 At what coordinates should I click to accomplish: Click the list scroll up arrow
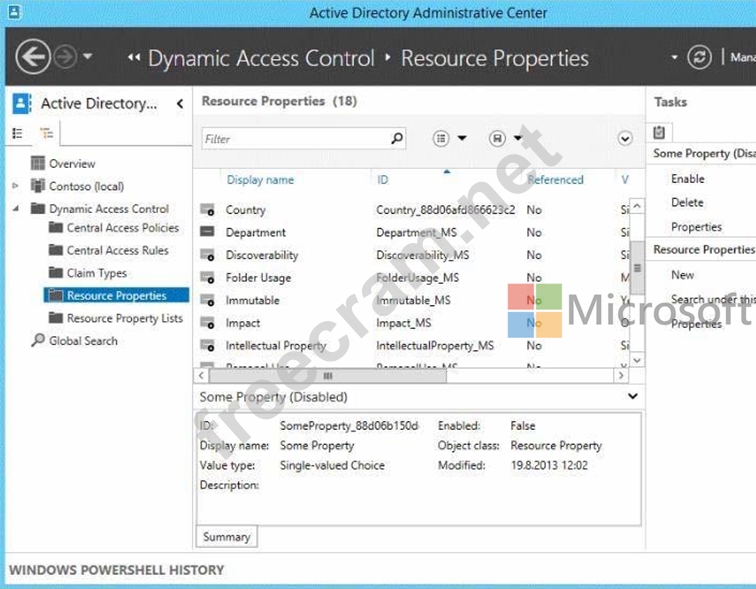637,206
